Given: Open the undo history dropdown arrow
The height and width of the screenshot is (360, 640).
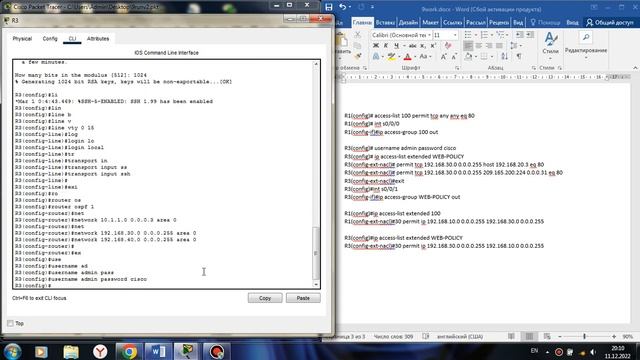Looking at the screenshot, I should 350,7.
